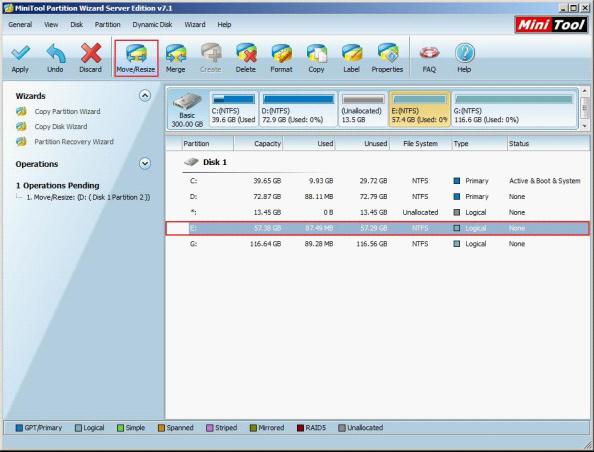The height and width of the screenshot is (452, 594).
Task: Select the G: partition row
Action: point(378,244)
